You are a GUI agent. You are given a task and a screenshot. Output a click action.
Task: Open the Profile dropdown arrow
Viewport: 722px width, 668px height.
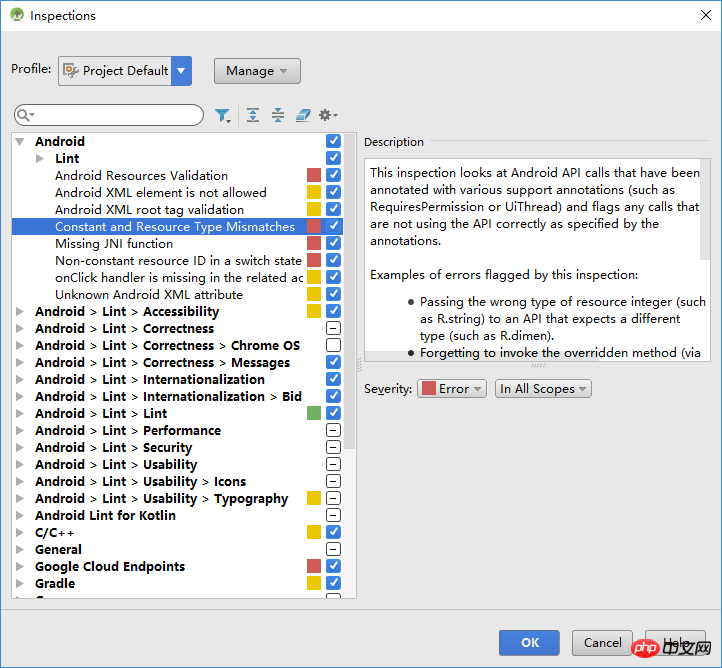point(181,71)
